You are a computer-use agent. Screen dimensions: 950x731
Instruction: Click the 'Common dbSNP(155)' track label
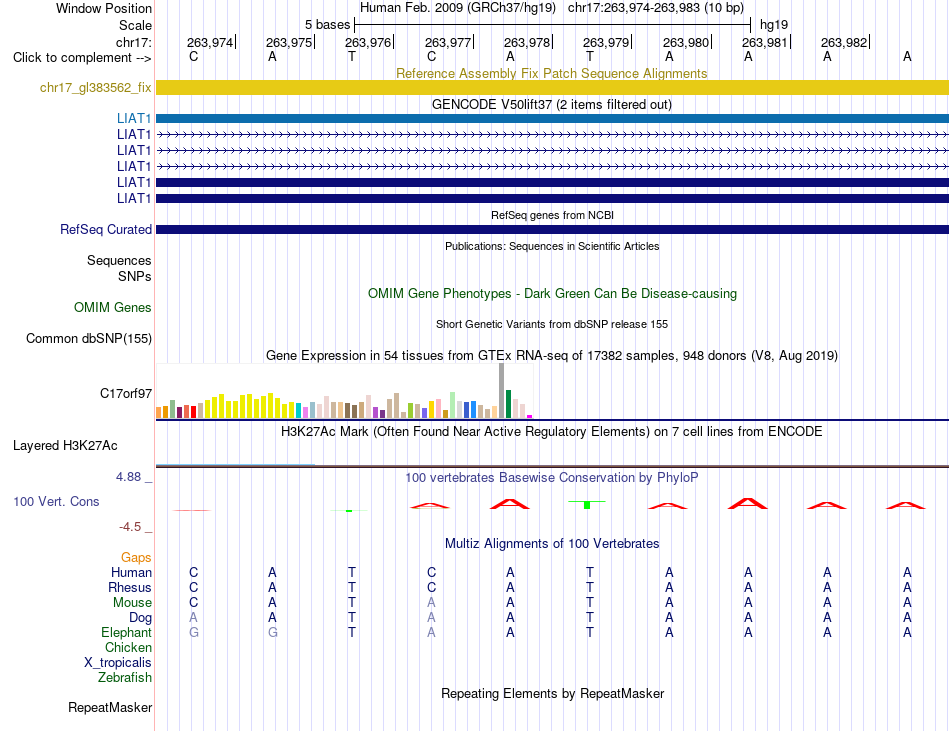(x=88, y=339)
